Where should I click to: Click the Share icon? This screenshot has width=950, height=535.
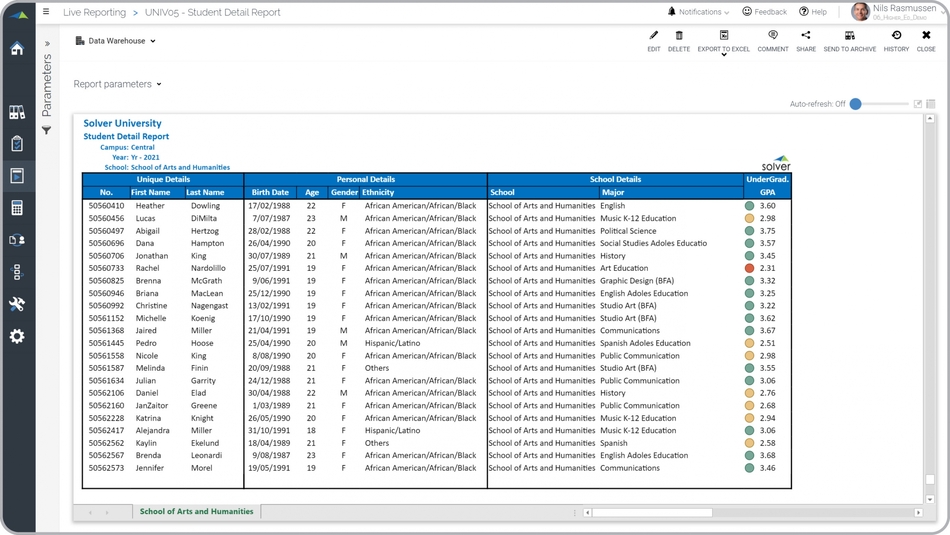coord(806,36)
